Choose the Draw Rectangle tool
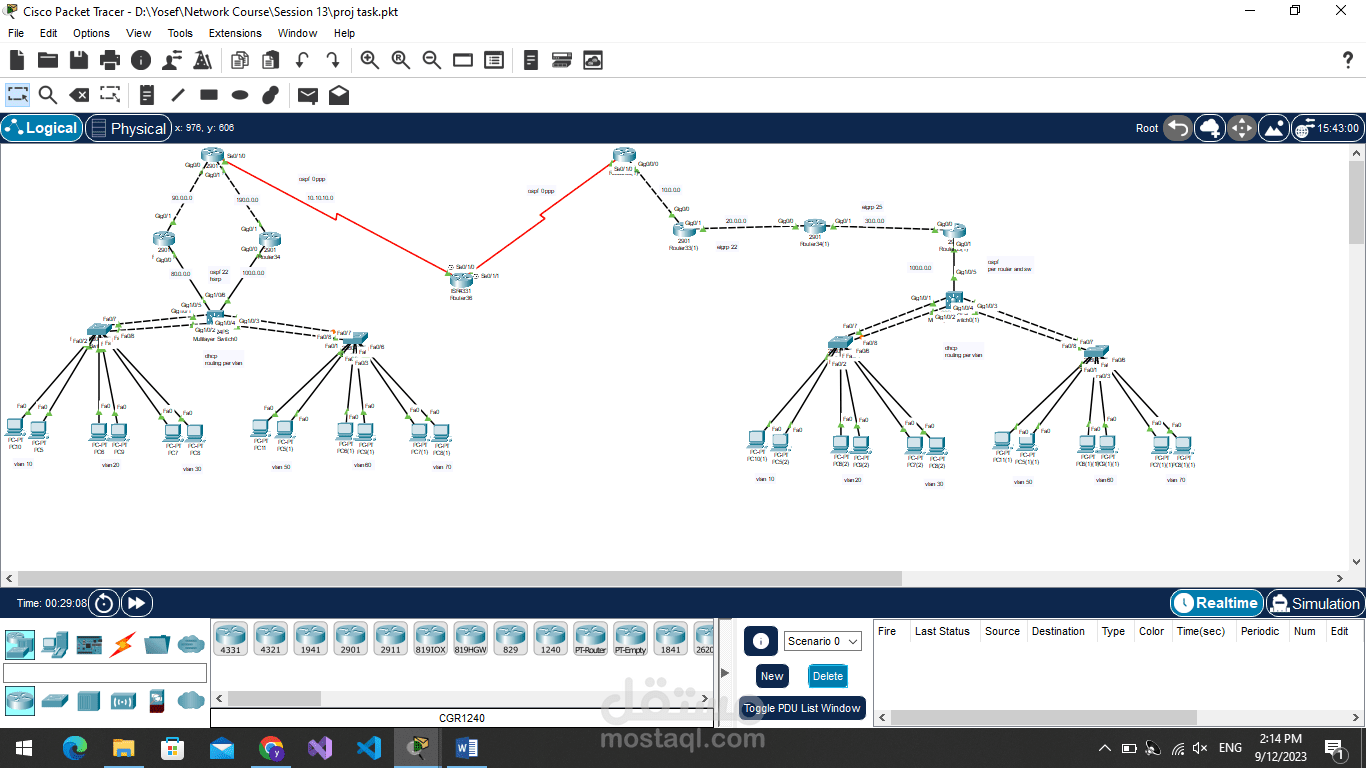The image size is (1366, 768). point(209,95)
